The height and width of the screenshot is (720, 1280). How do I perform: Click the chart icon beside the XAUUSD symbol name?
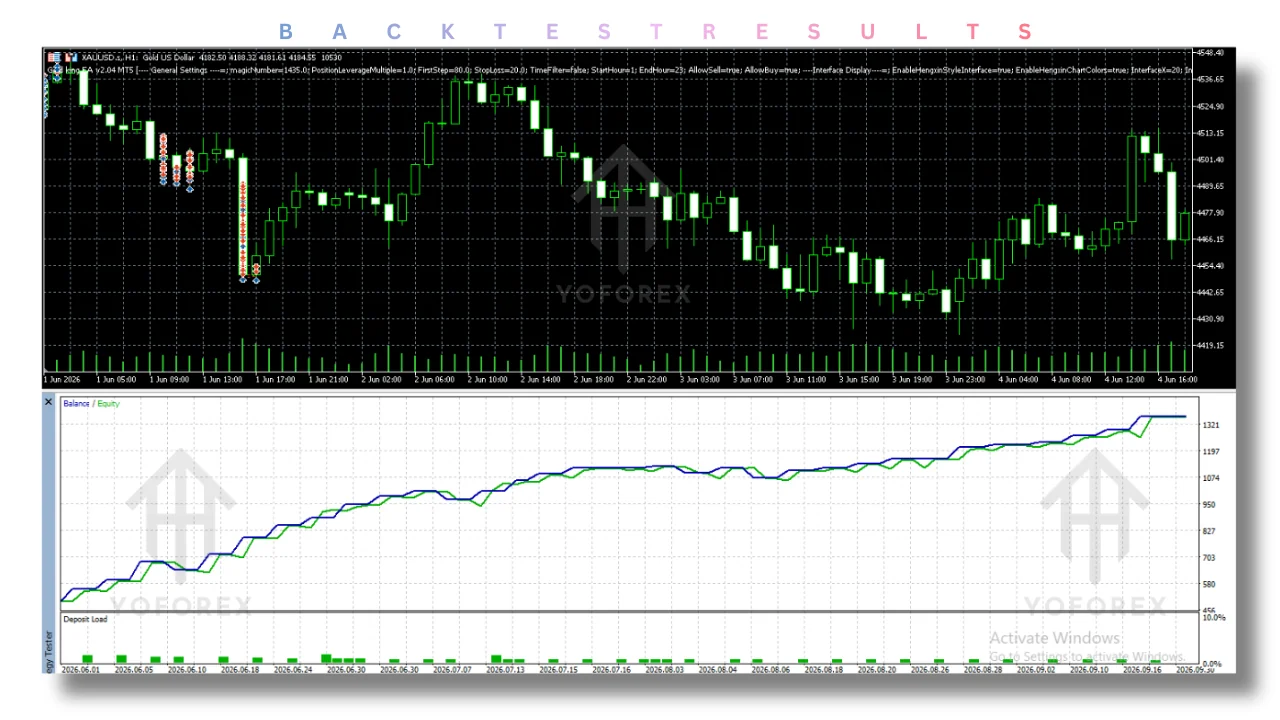(71, 57)
